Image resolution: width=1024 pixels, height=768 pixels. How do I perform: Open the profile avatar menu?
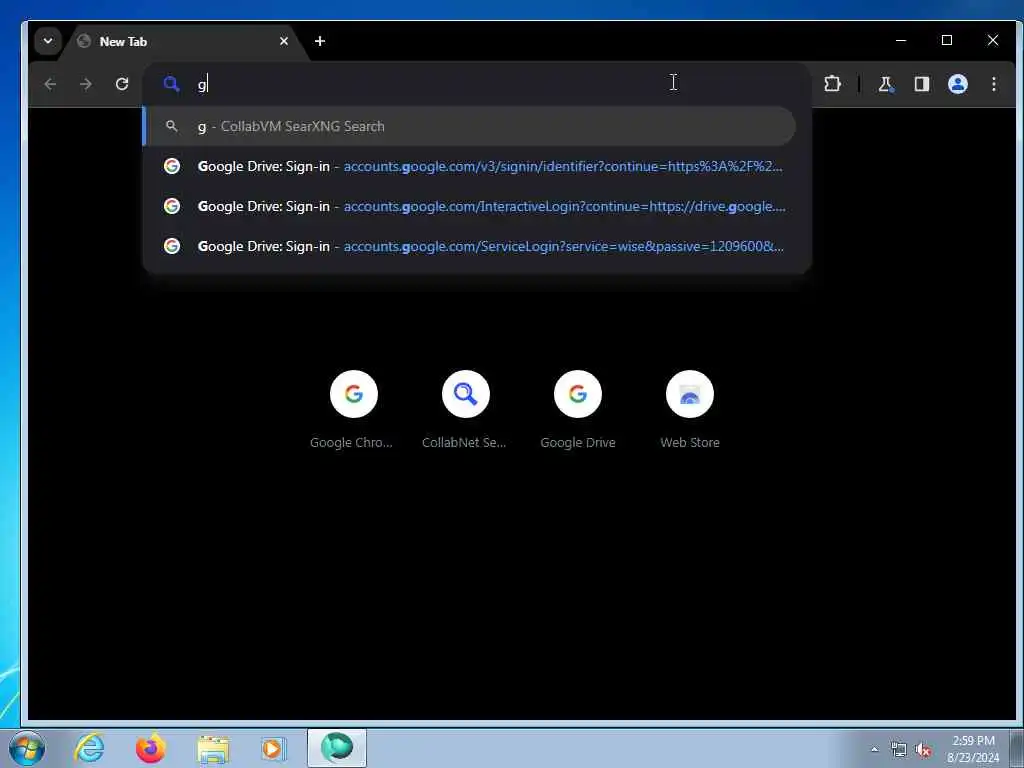957,84
